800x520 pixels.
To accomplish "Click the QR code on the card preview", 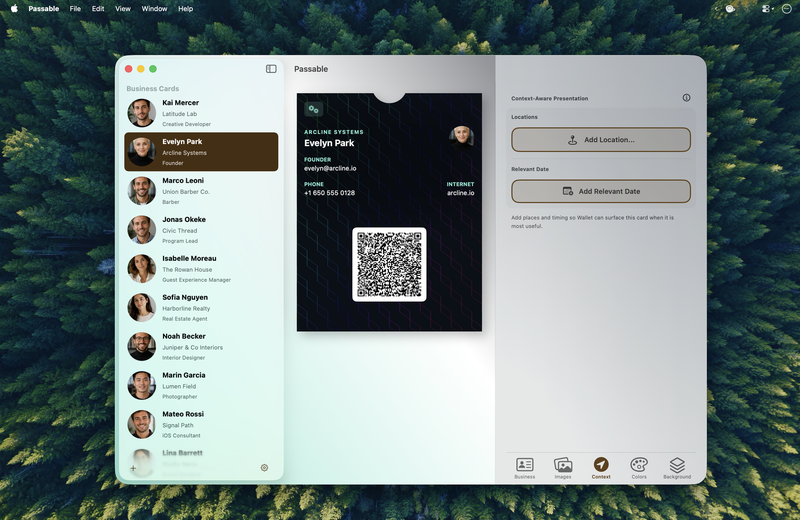I will point(389,264).
